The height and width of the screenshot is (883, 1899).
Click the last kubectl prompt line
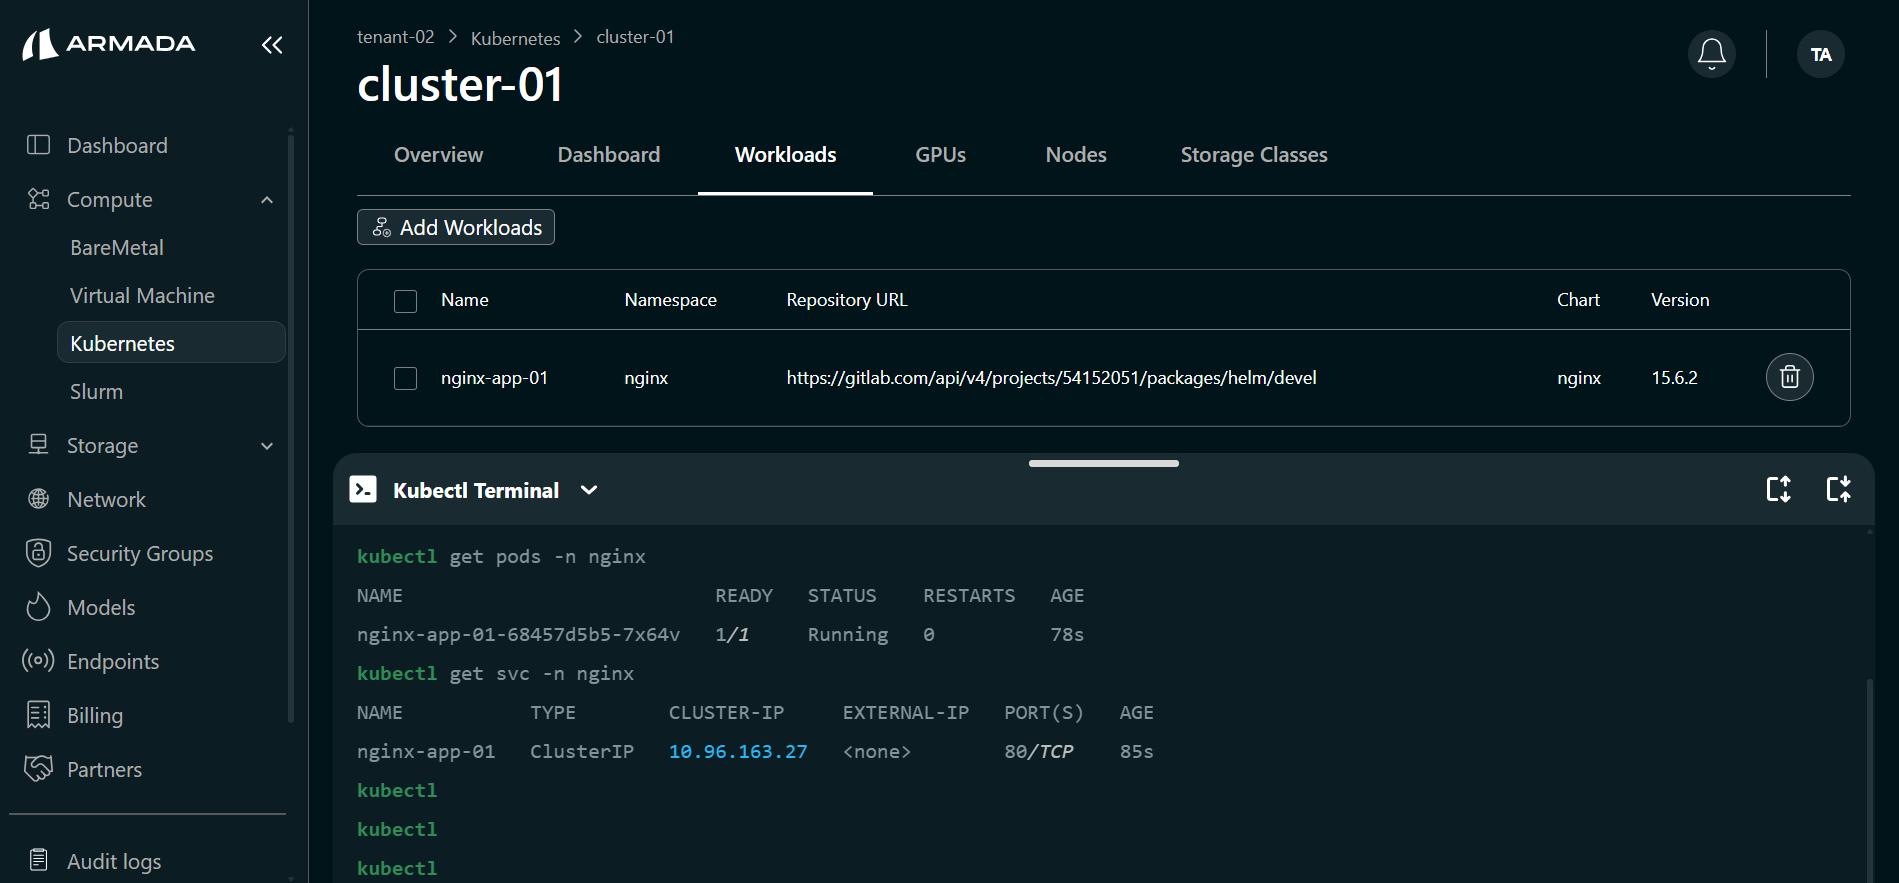(397, 868)
